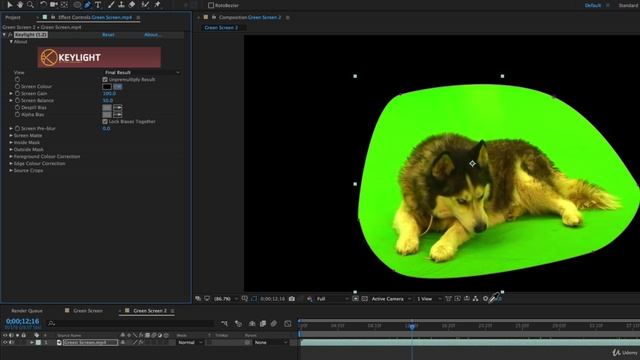Switch to the Project panel tab

coord(13,18)
